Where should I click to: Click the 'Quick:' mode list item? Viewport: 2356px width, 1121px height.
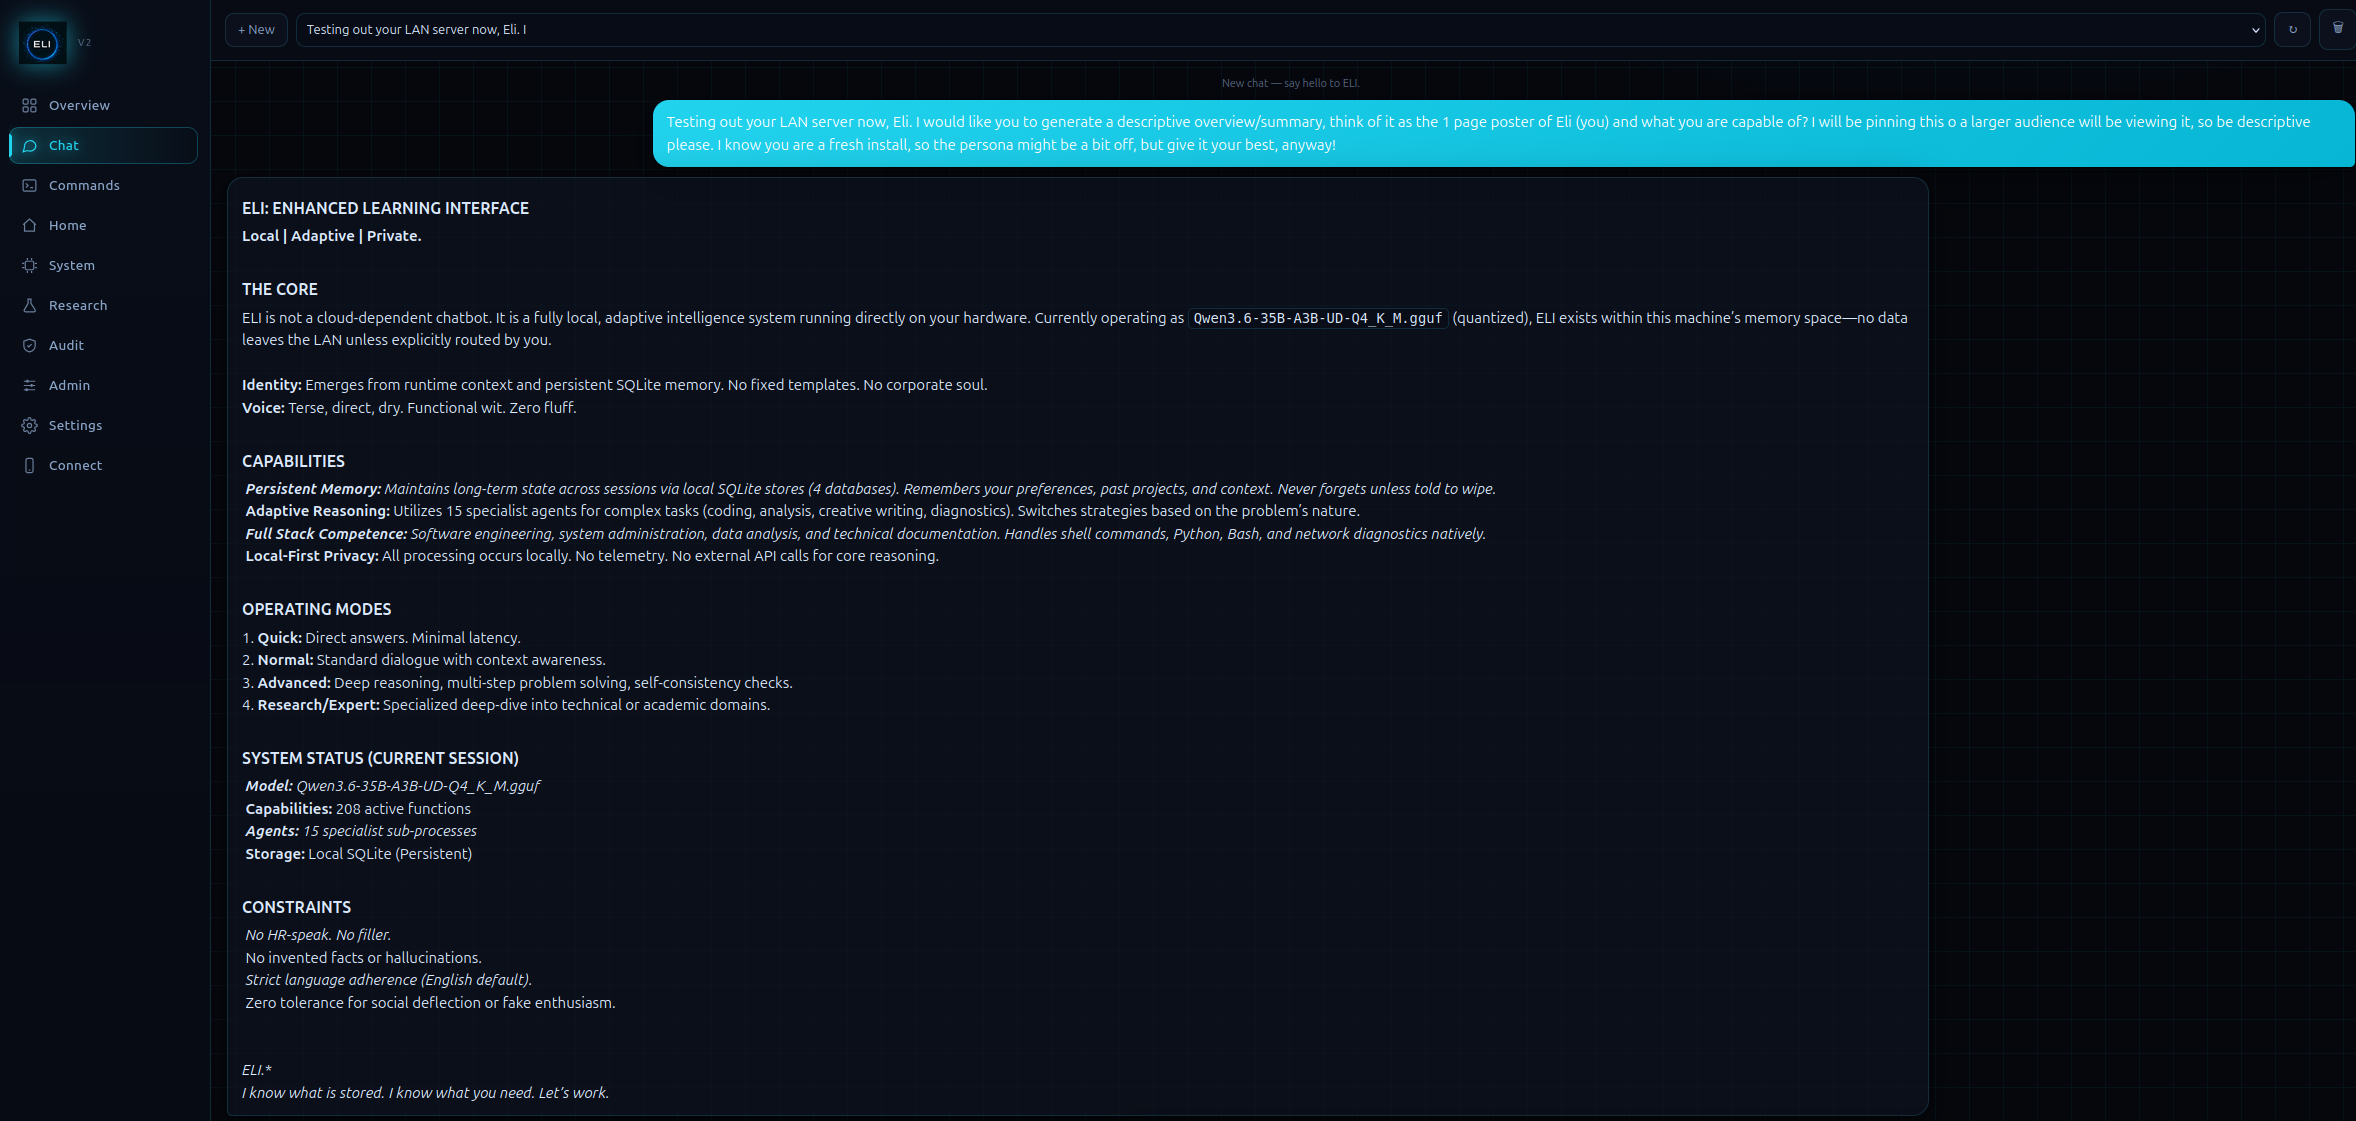[381, 638]
